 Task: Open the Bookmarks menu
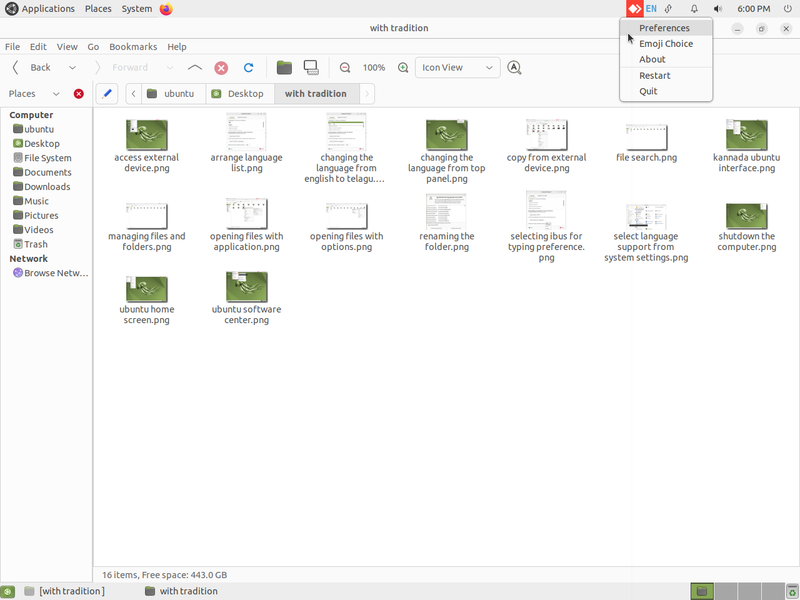point(133,46)
